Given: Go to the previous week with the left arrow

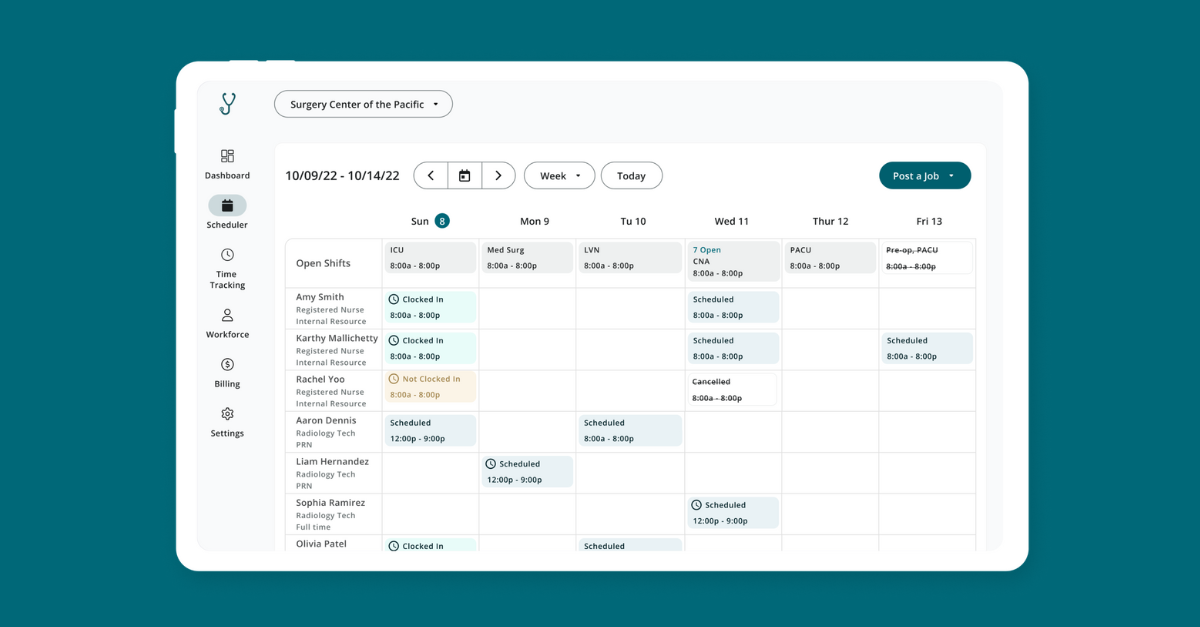Looking at the screenshot, I should 430,175.
